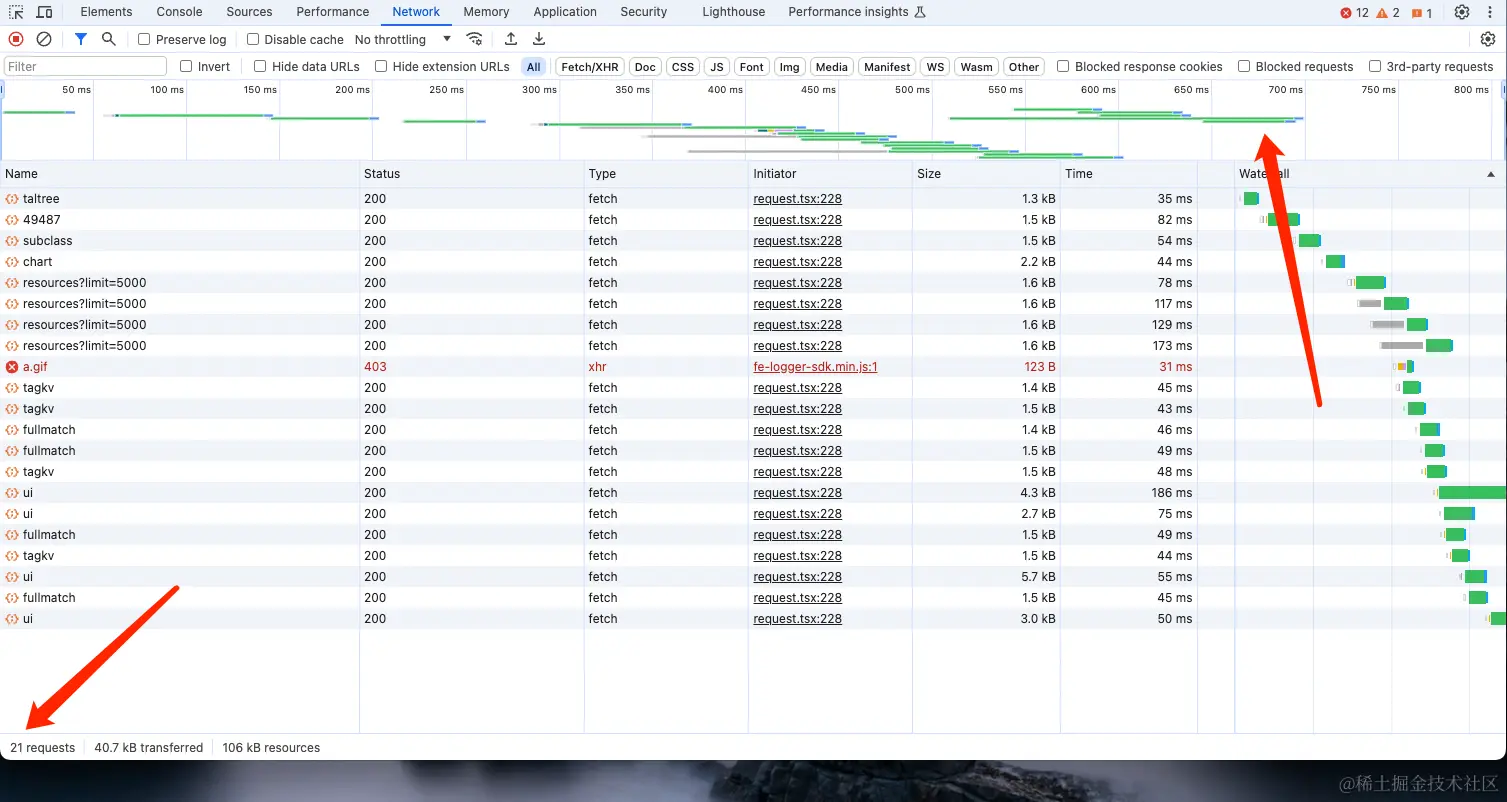Show only WS requests
Viewport: 1507px width, 802px height.
[x=935, y=67]
